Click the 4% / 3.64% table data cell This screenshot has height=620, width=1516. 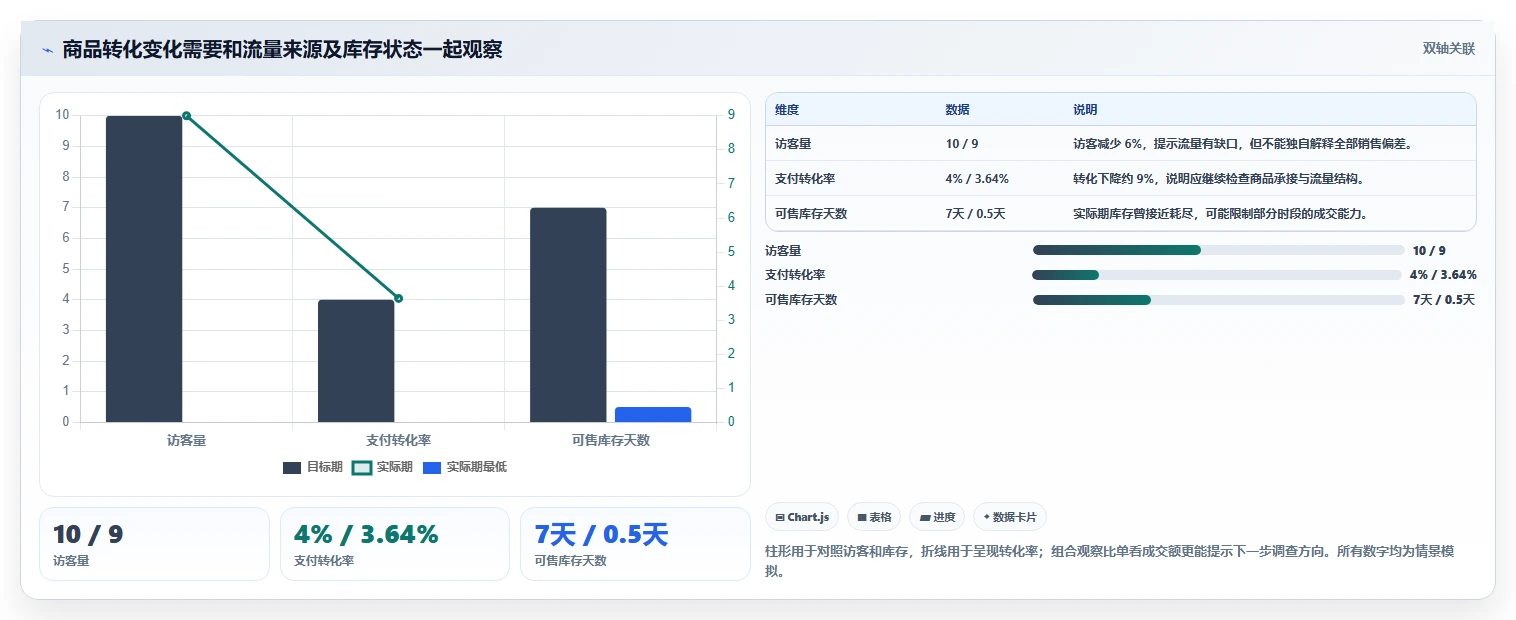tap(977, 179)
